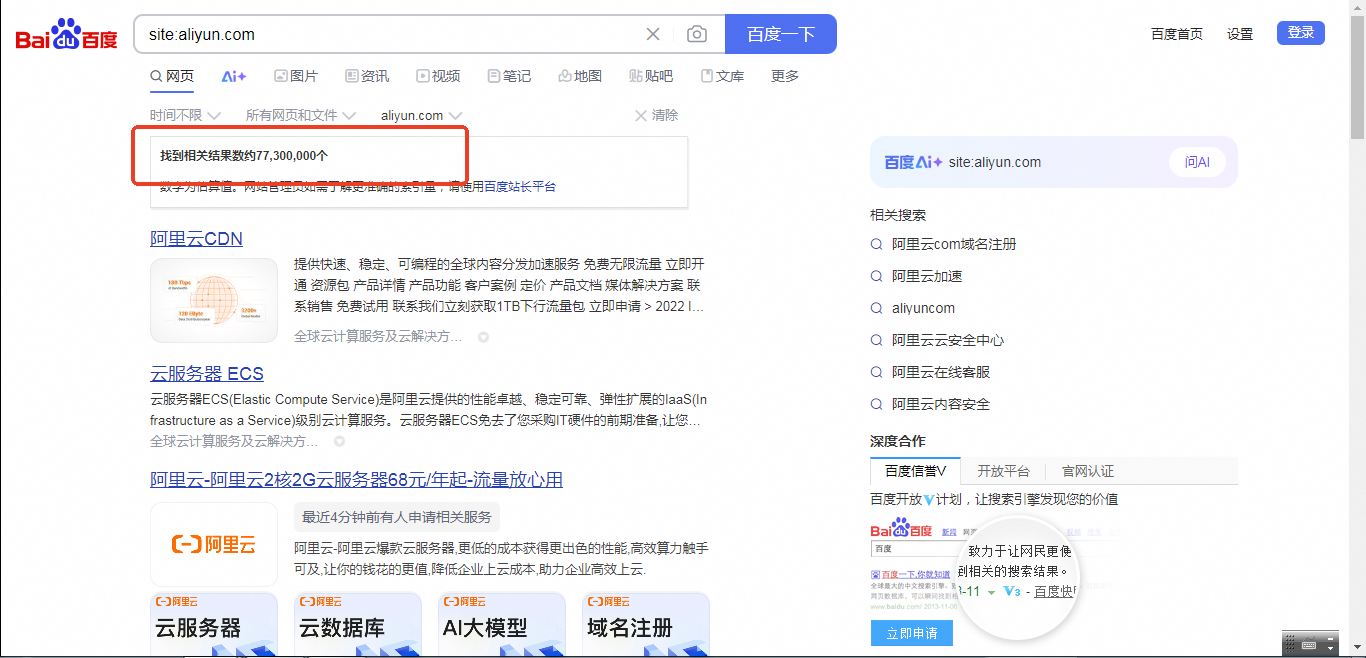This screenshot has height=658, width=1366.
Task: Click 清除 to clear filters
Action: pos(656,115)
